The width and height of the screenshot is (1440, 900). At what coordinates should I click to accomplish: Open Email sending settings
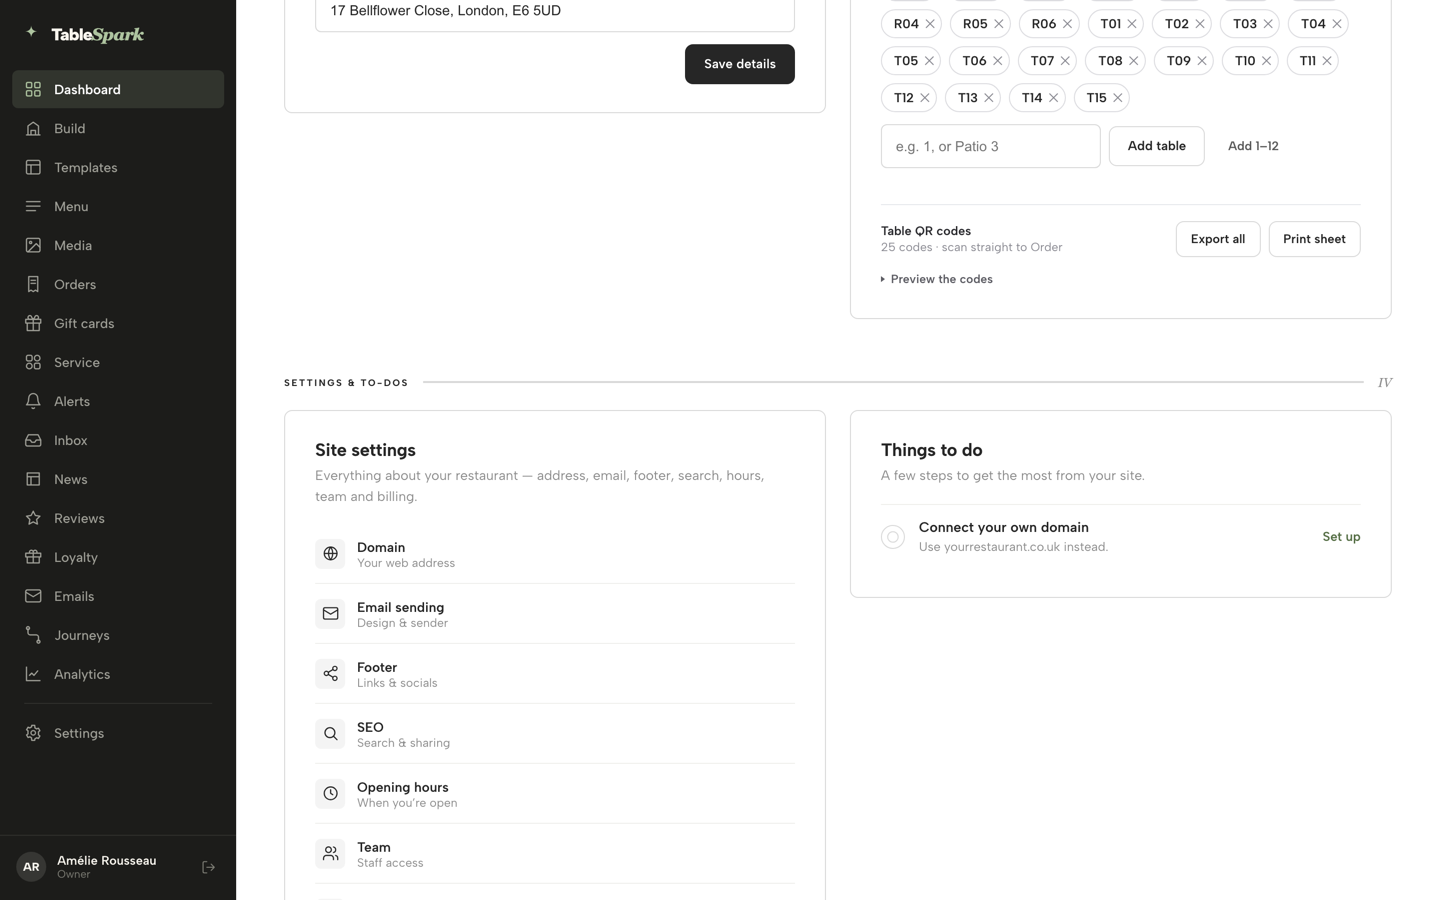[555, 614]
